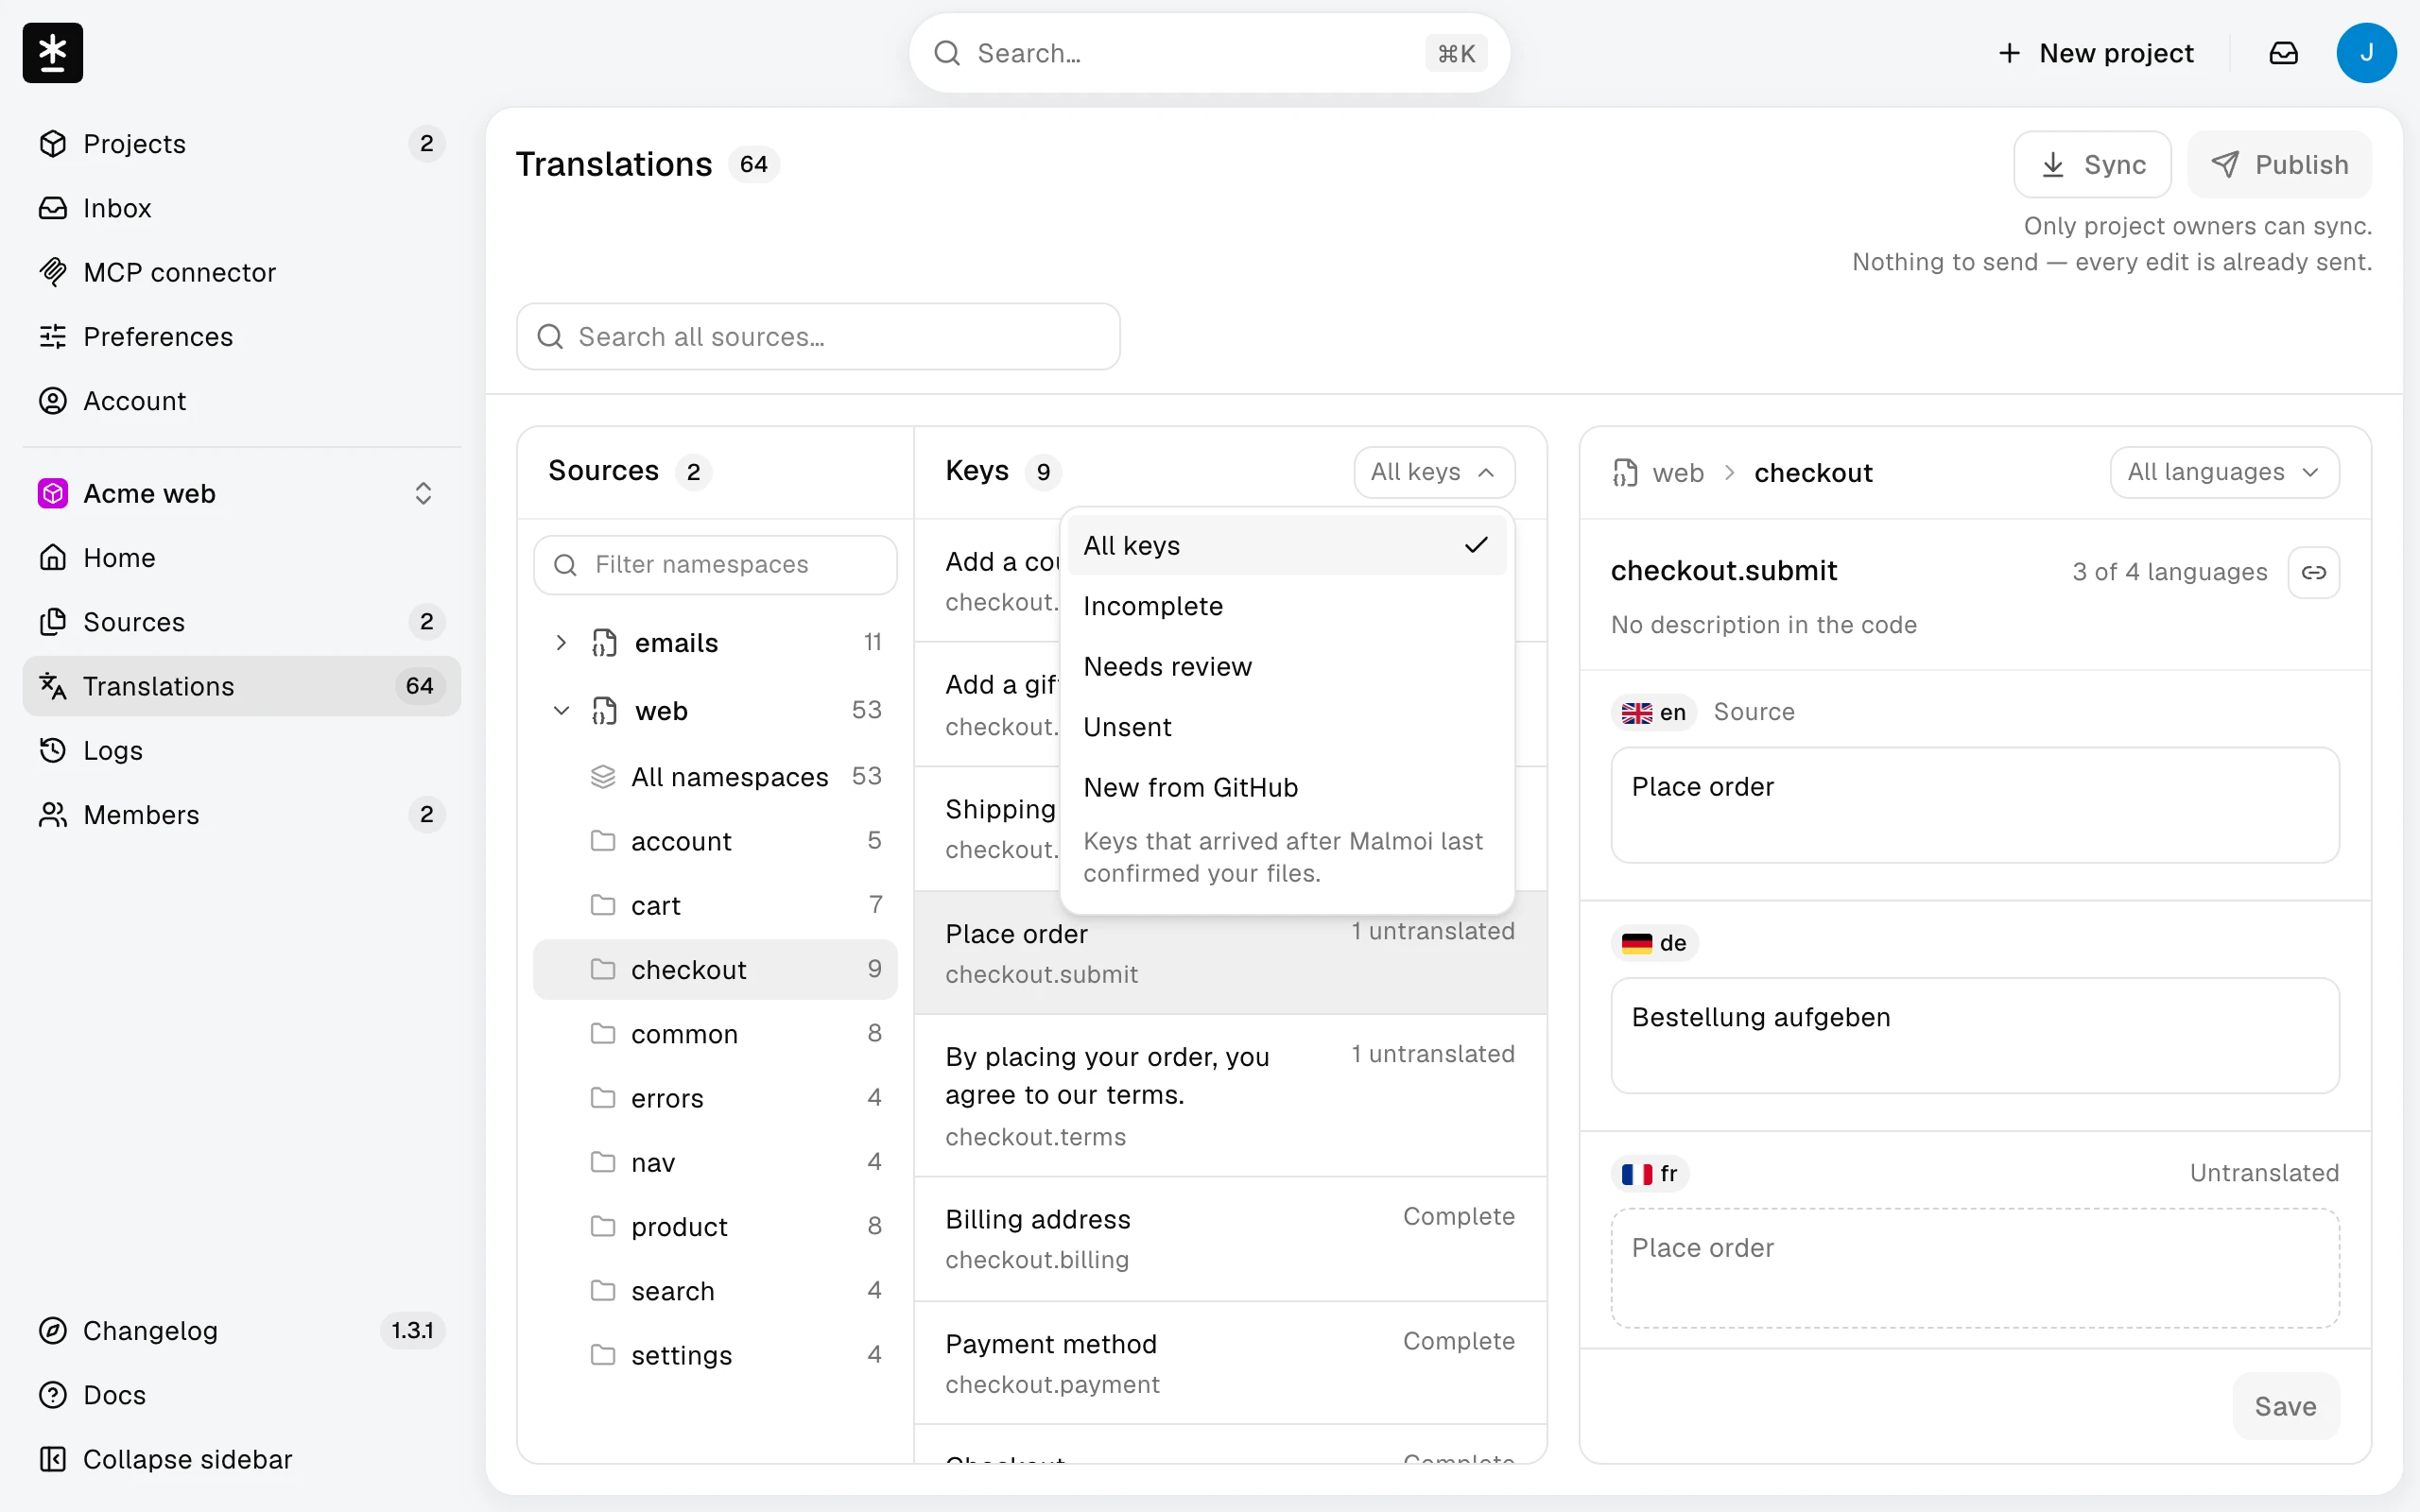Screen dimensions: 2420x1512
Task: Select the cart namespace
Action: point(715,906)
